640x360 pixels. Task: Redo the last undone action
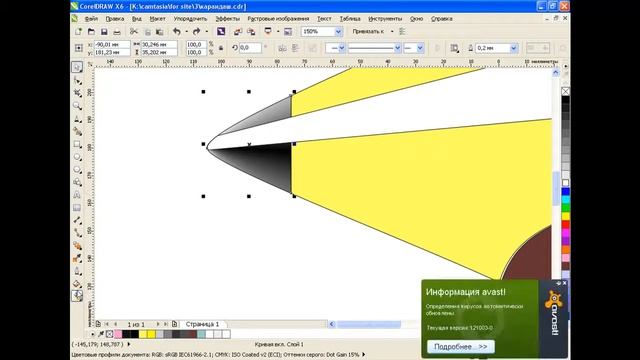196,31
